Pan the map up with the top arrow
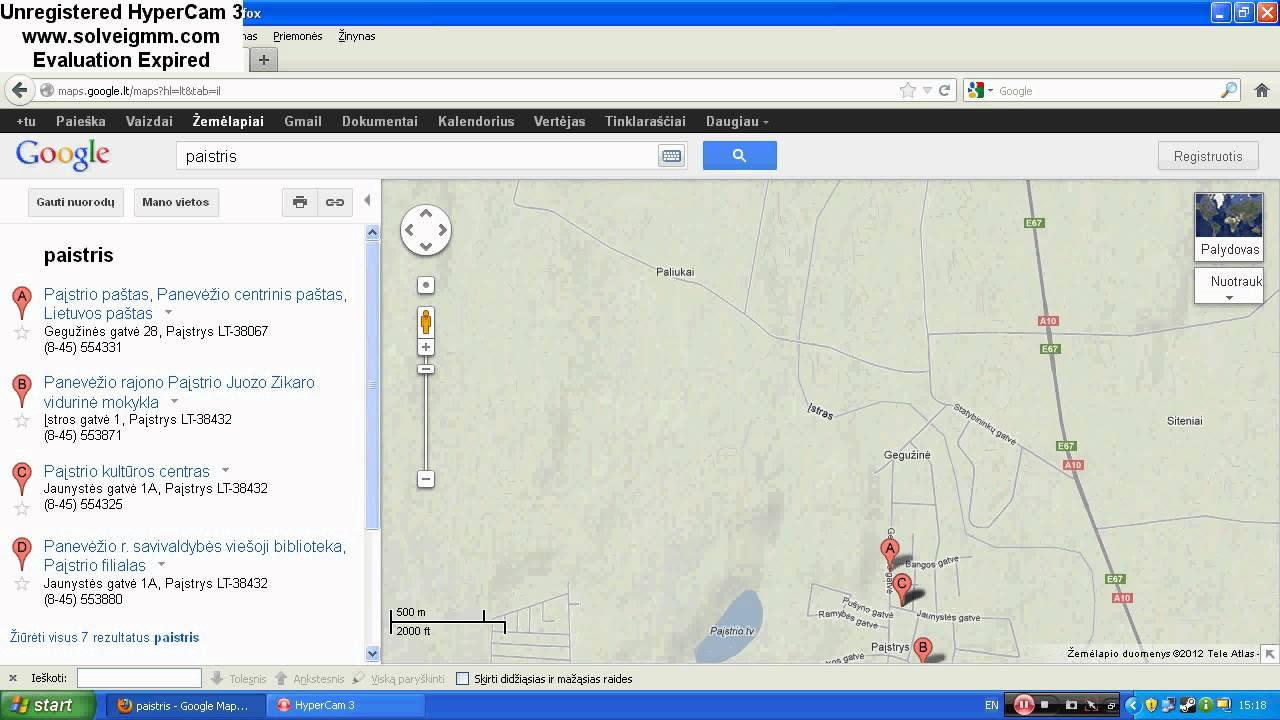The image size is (1280, 720). click(426, 213)
